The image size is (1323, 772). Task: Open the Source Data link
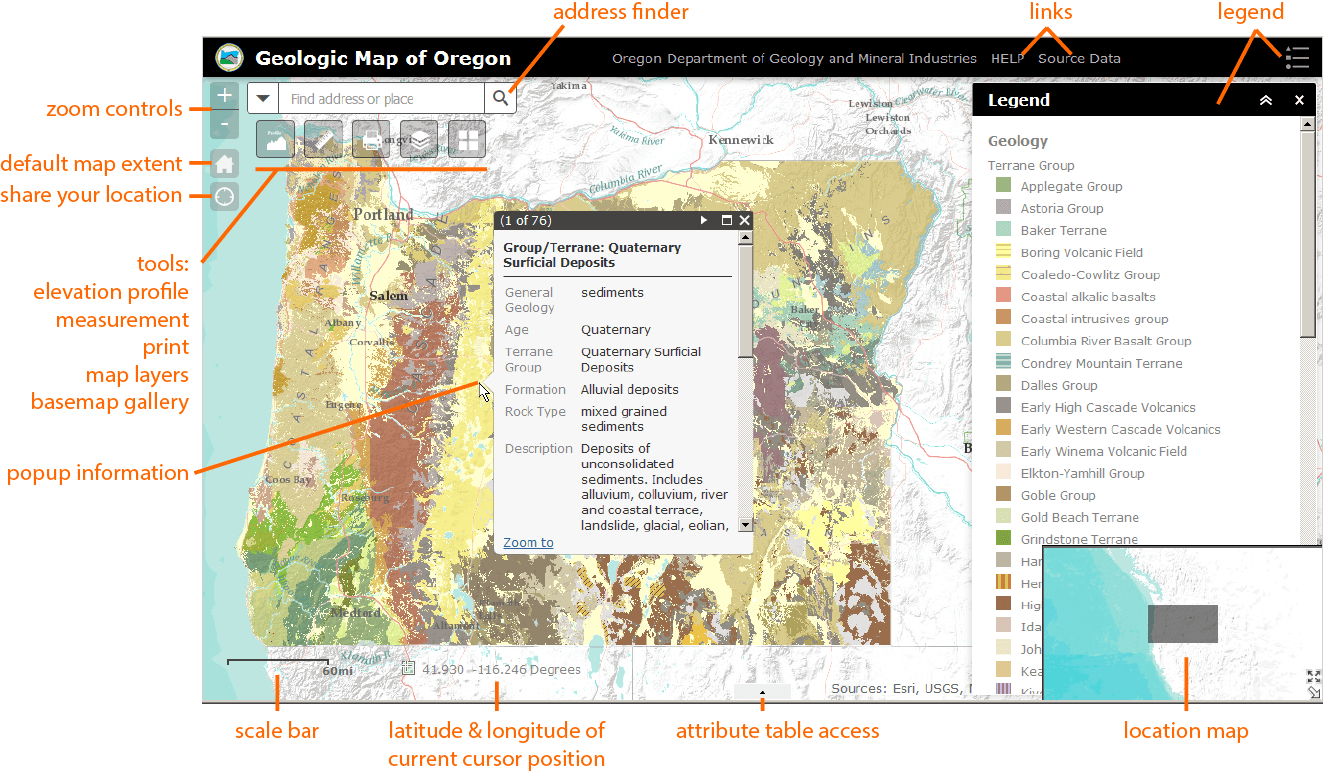pyautogui.click(x=1079, y=58)
